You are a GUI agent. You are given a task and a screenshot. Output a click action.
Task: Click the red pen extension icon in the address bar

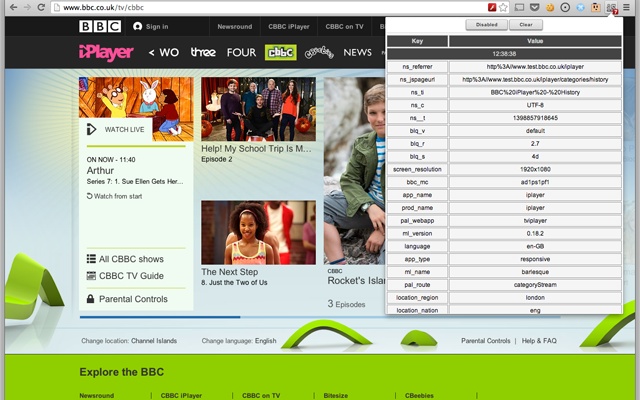pyautogui.click(x=492, y=7)
